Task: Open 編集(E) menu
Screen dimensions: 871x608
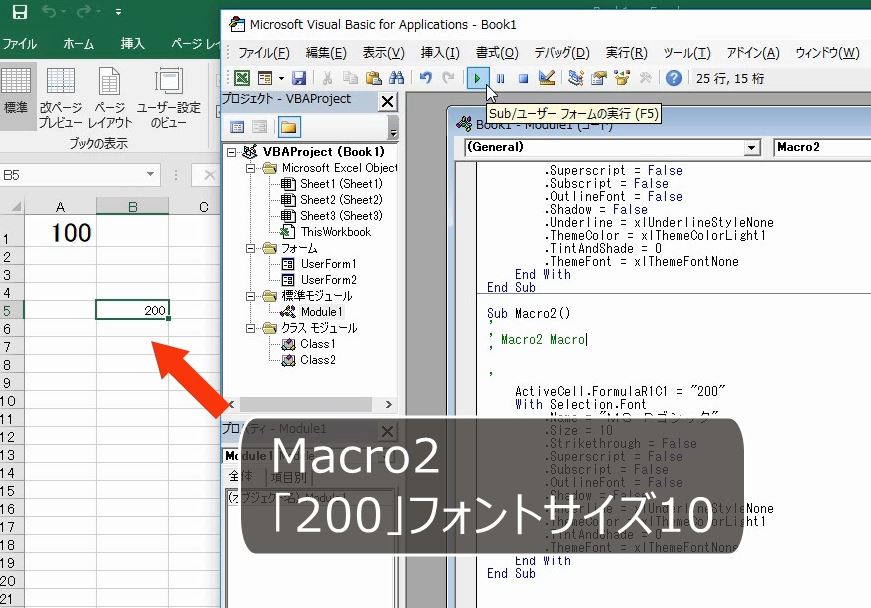Action: [x=326, y=53]
